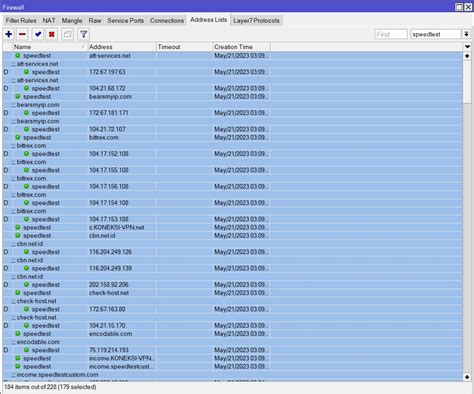
Task: Select row with address 202.158.92.206
Action: click(x=232, y=285)
